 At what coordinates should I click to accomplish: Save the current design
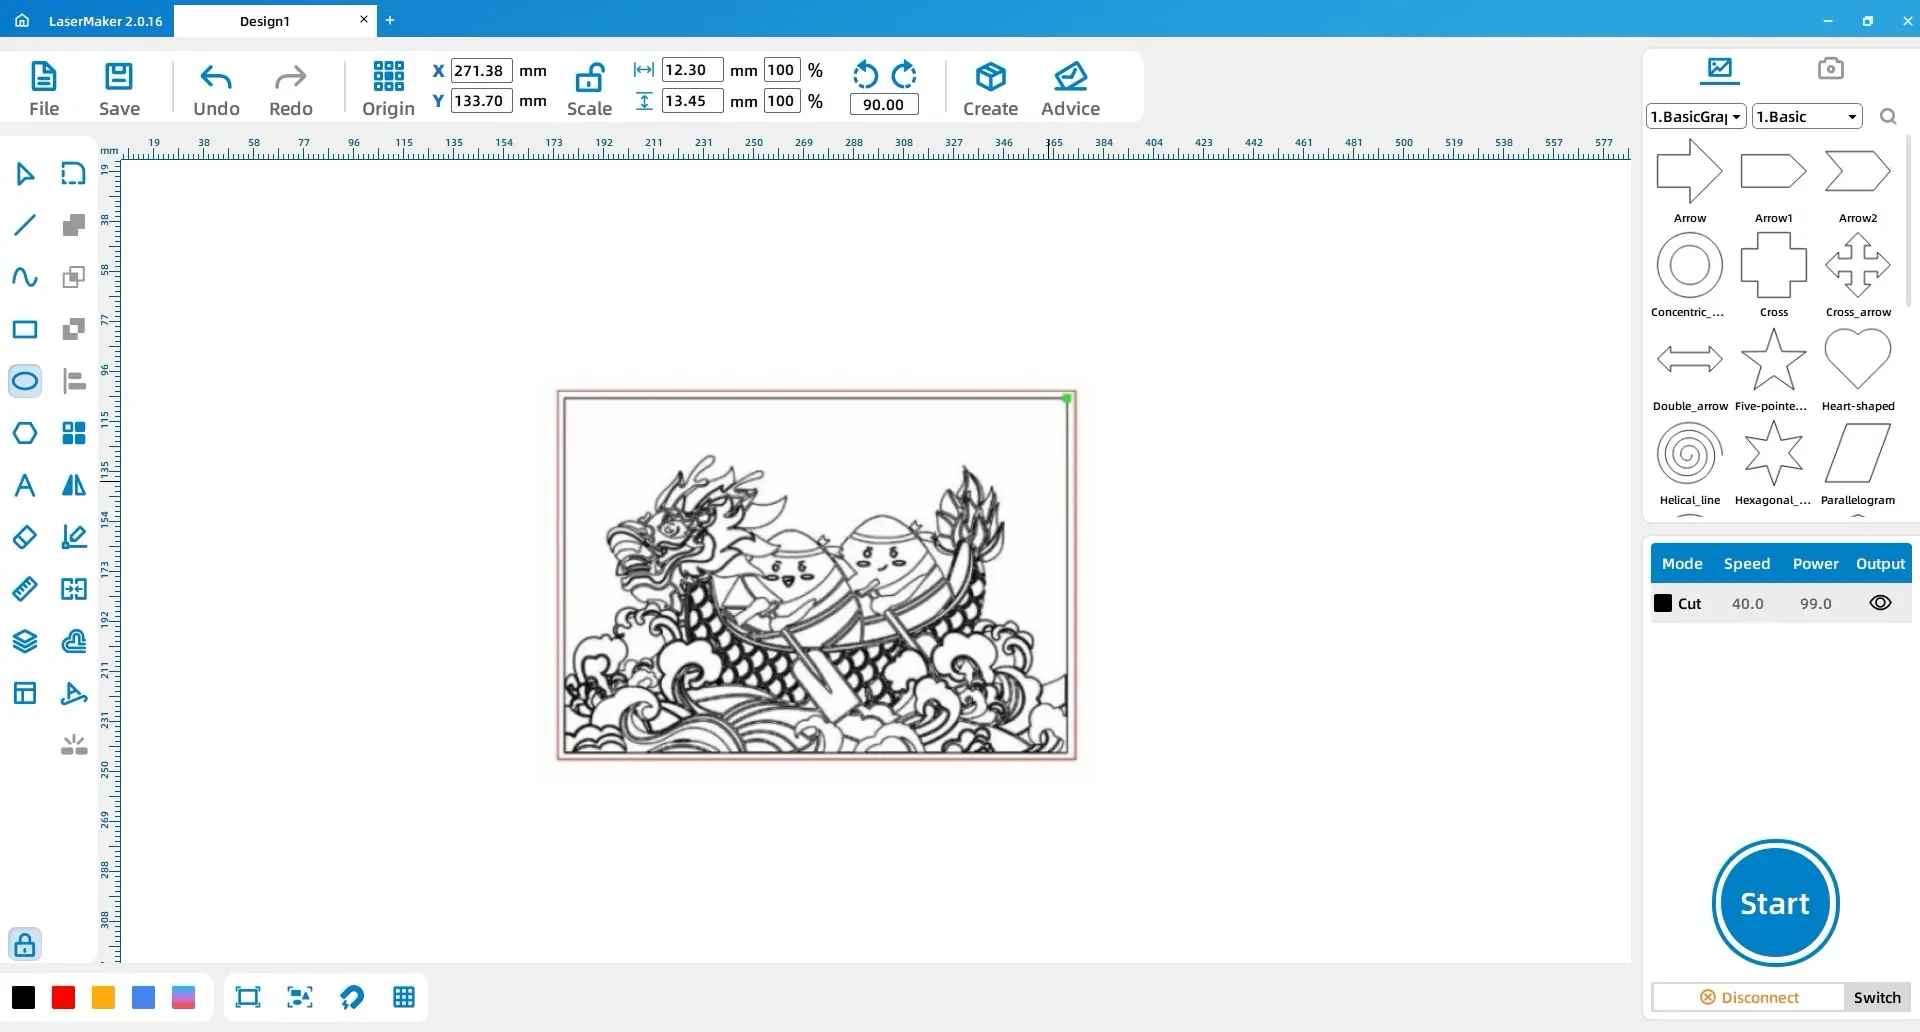coord(119,89)
